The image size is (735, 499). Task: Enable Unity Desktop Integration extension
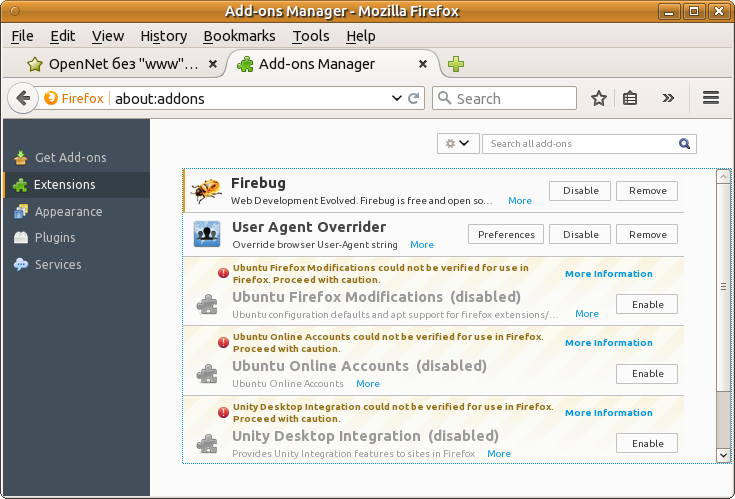coord(647,443)
